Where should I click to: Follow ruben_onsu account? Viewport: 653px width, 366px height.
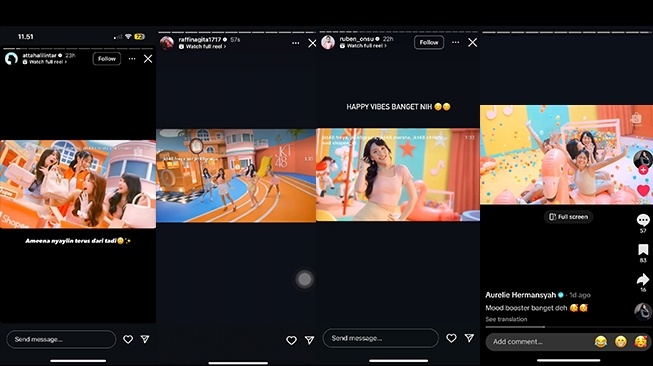pyautogui.click(x=429, y=42)
